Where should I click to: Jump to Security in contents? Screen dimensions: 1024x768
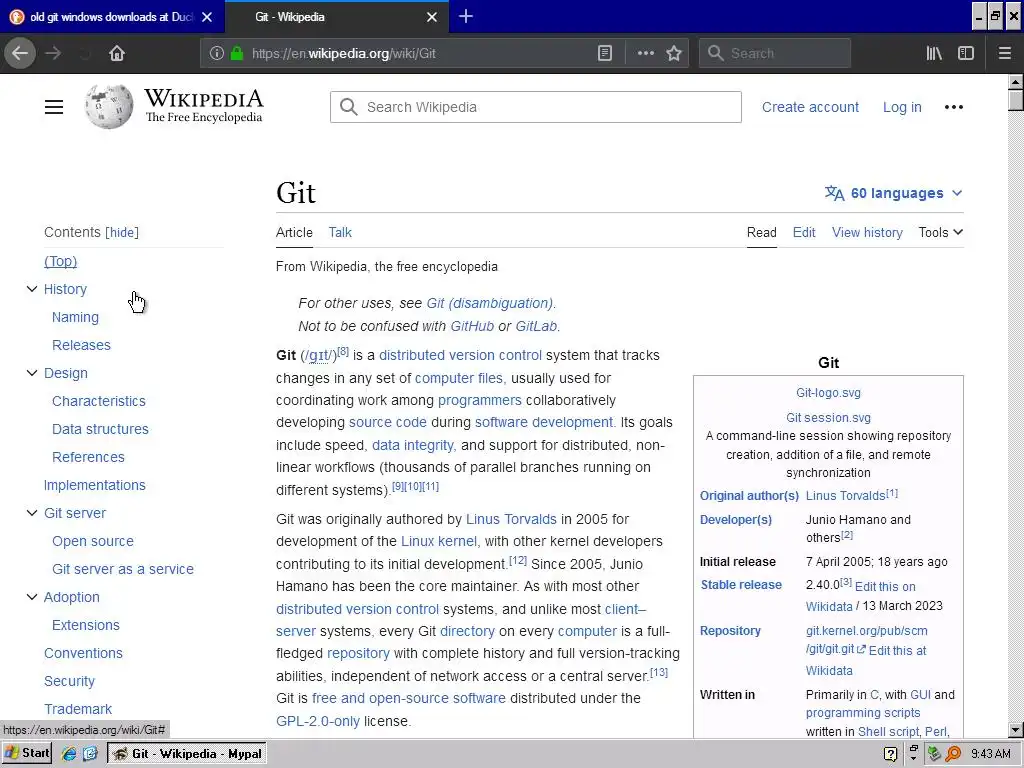coord(69,681)
